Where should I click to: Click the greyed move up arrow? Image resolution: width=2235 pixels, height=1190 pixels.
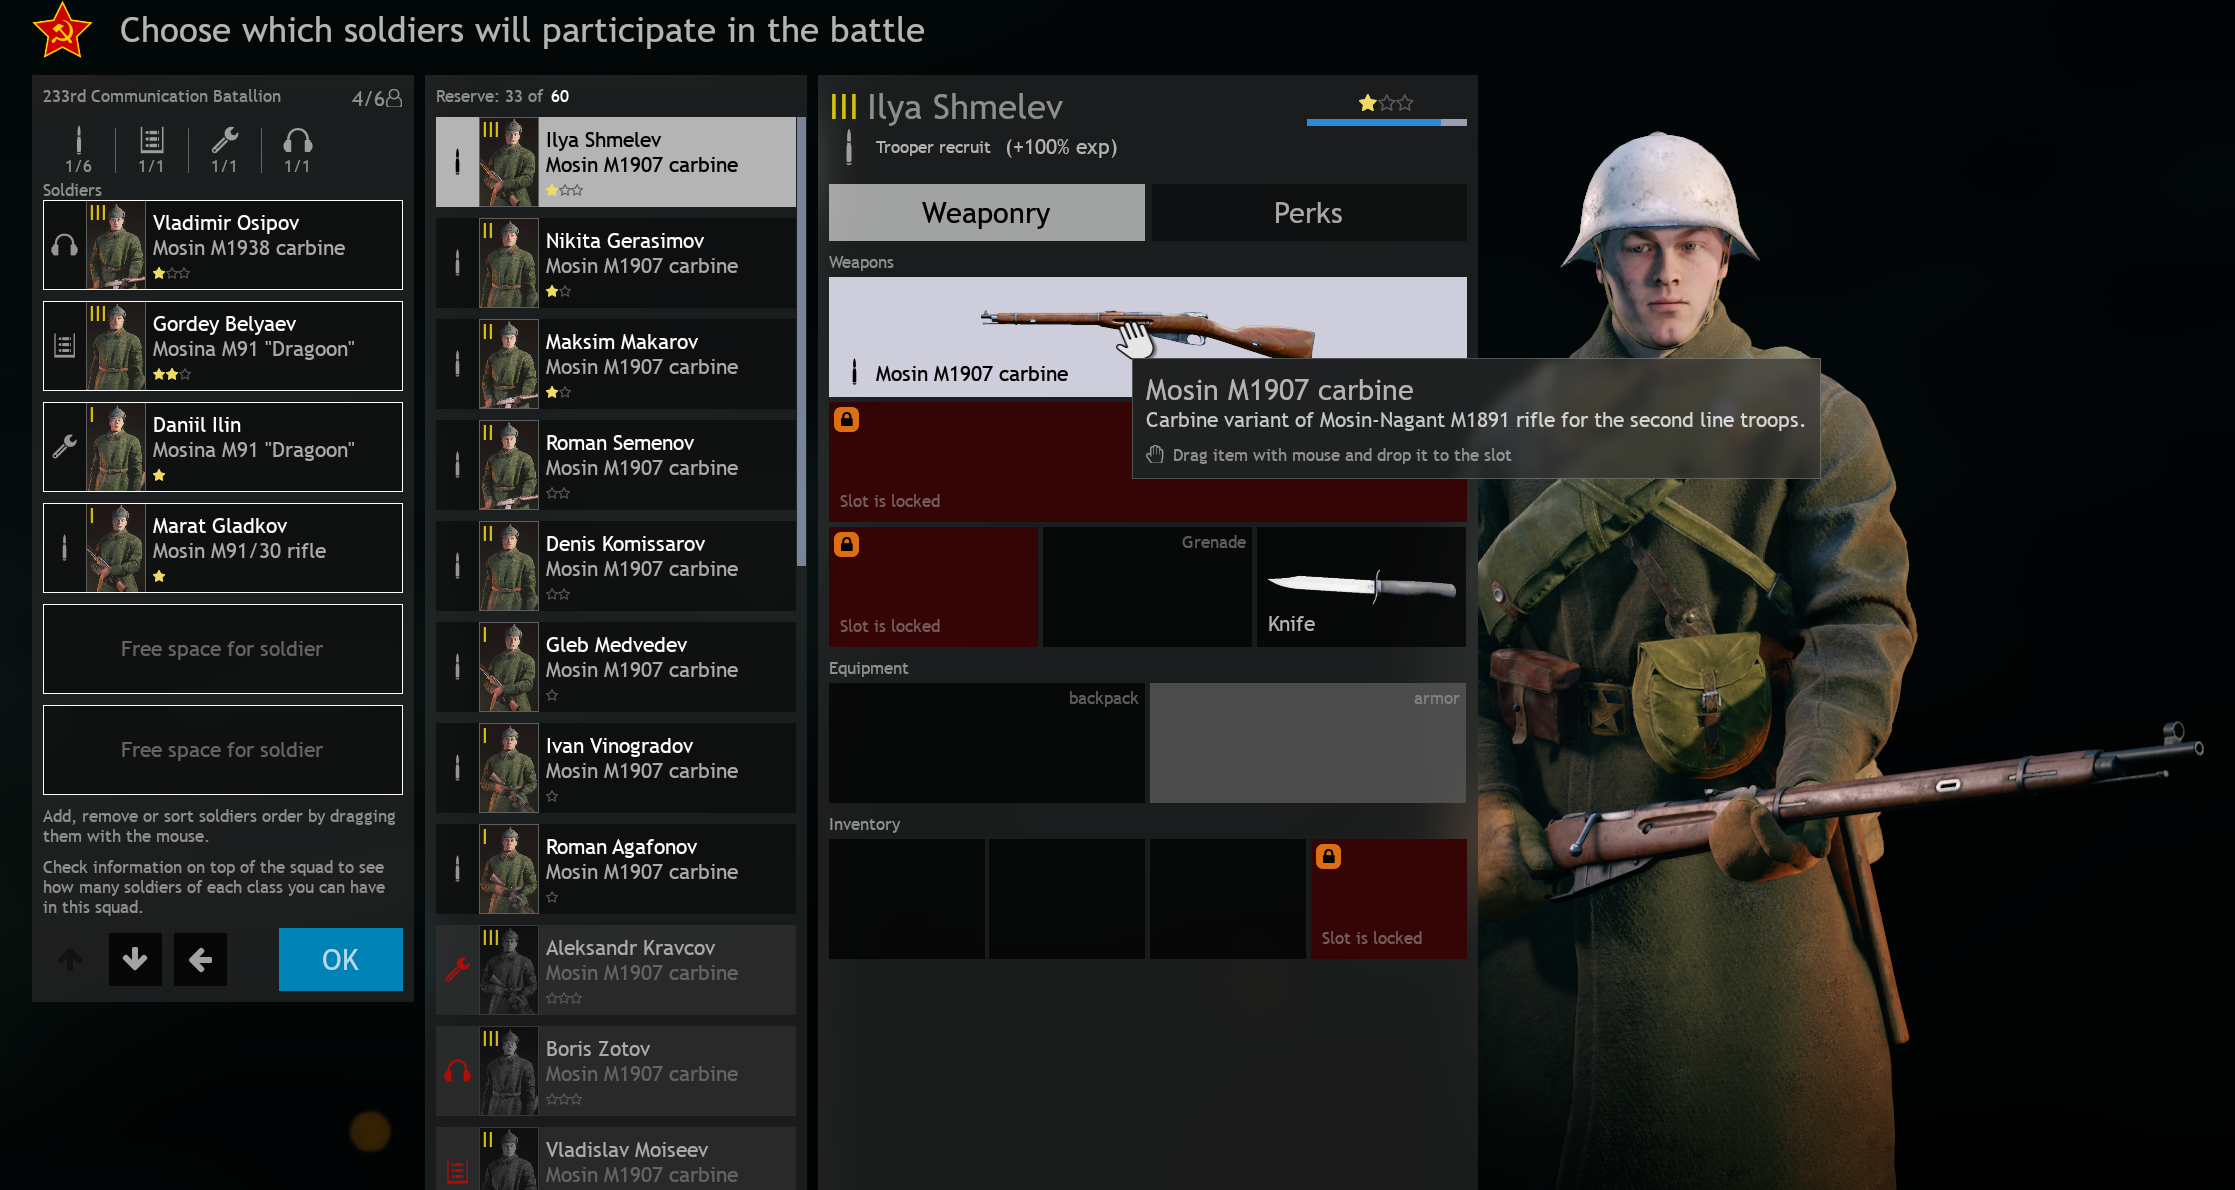click(70, 960)
